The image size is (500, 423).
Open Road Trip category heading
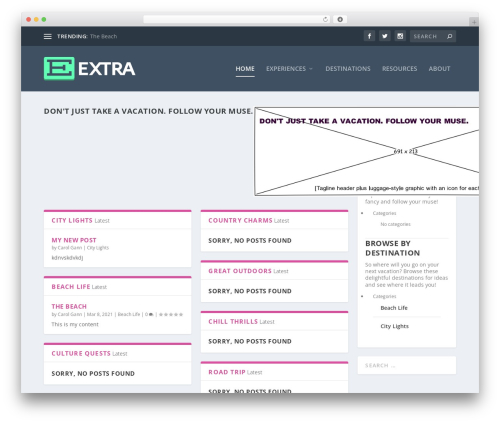227,372
